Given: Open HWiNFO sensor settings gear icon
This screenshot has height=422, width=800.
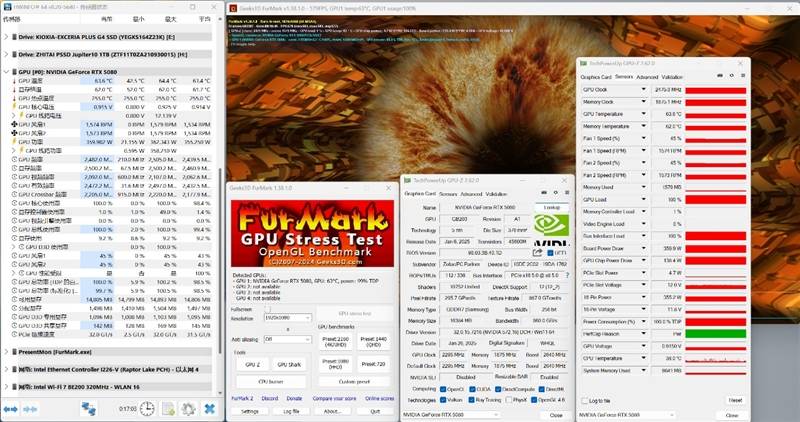Looking at the screenshot, I should pyautogui.click(x=188, y=409).
